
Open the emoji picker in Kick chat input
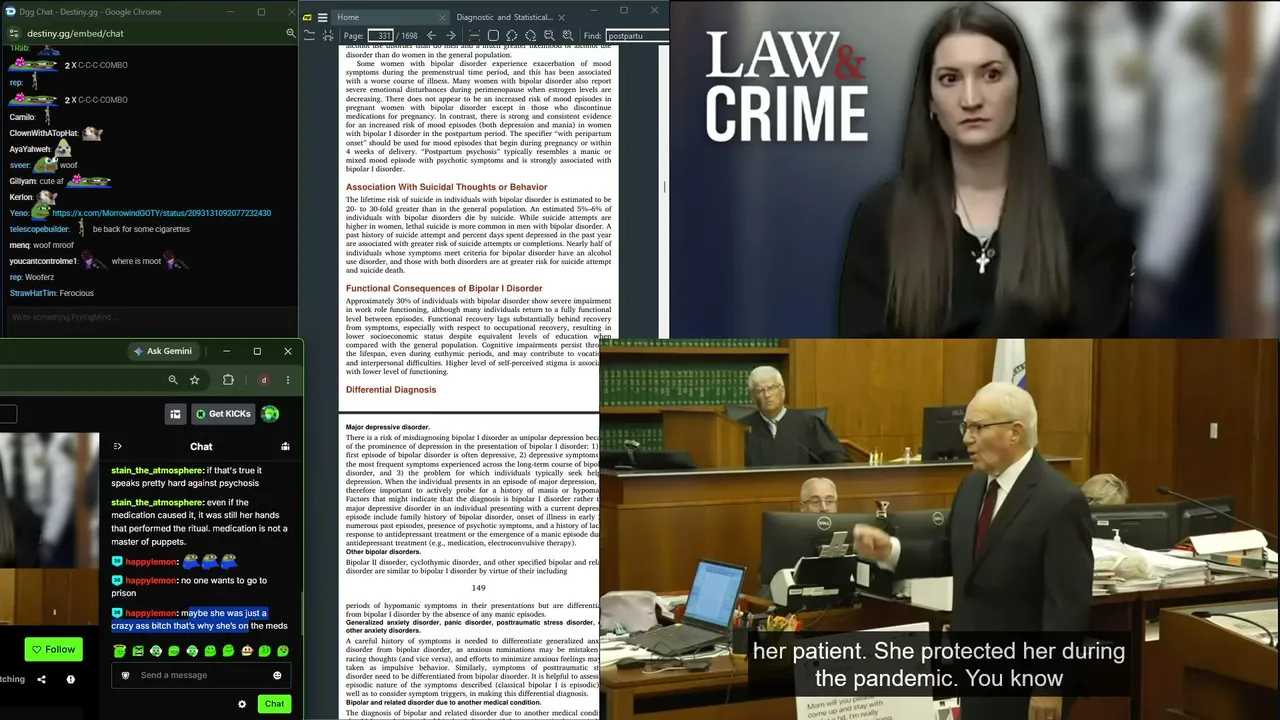(277, 675)
